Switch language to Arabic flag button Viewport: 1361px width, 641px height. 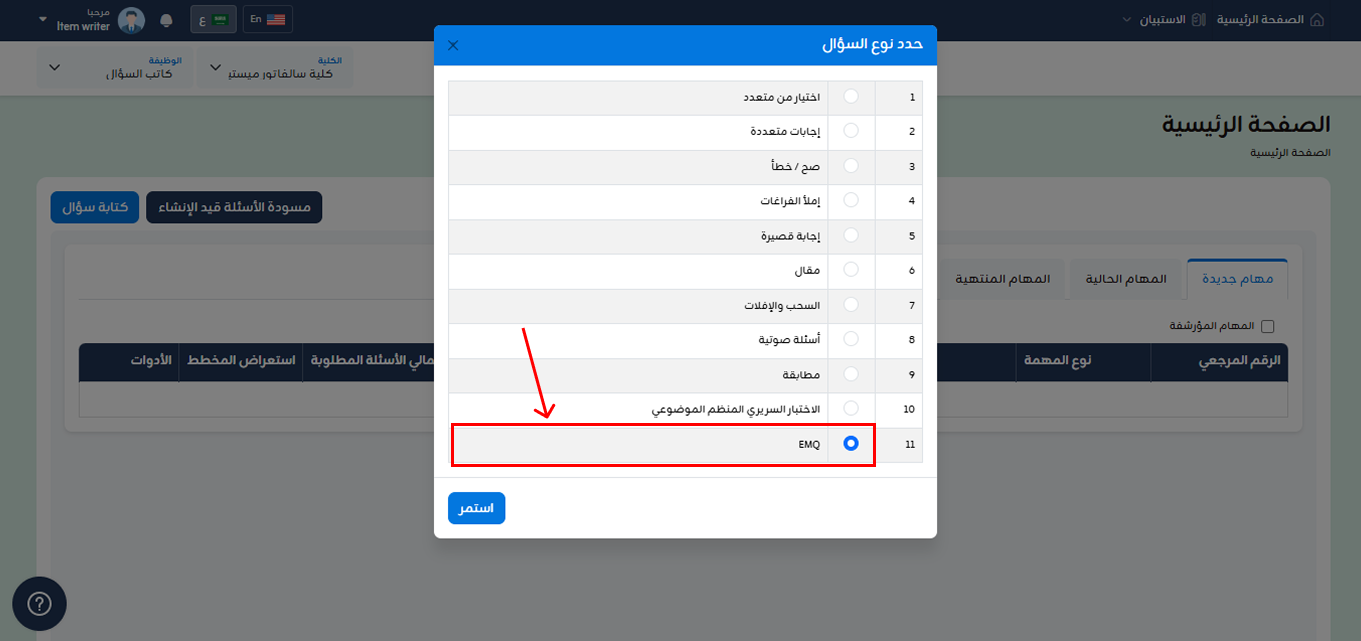[213, 19]
